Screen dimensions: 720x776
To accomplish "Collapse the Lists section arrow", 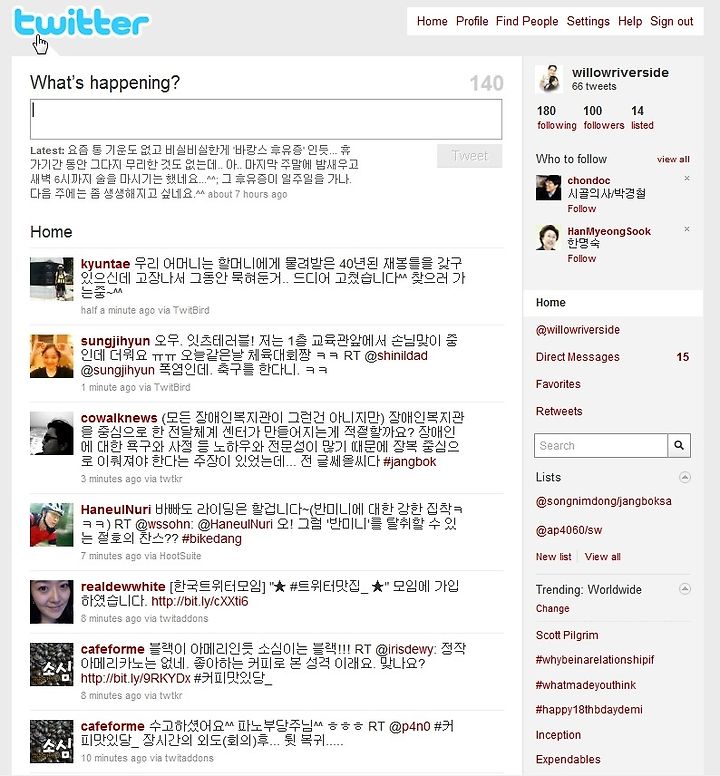I will [x=685, y=477].
